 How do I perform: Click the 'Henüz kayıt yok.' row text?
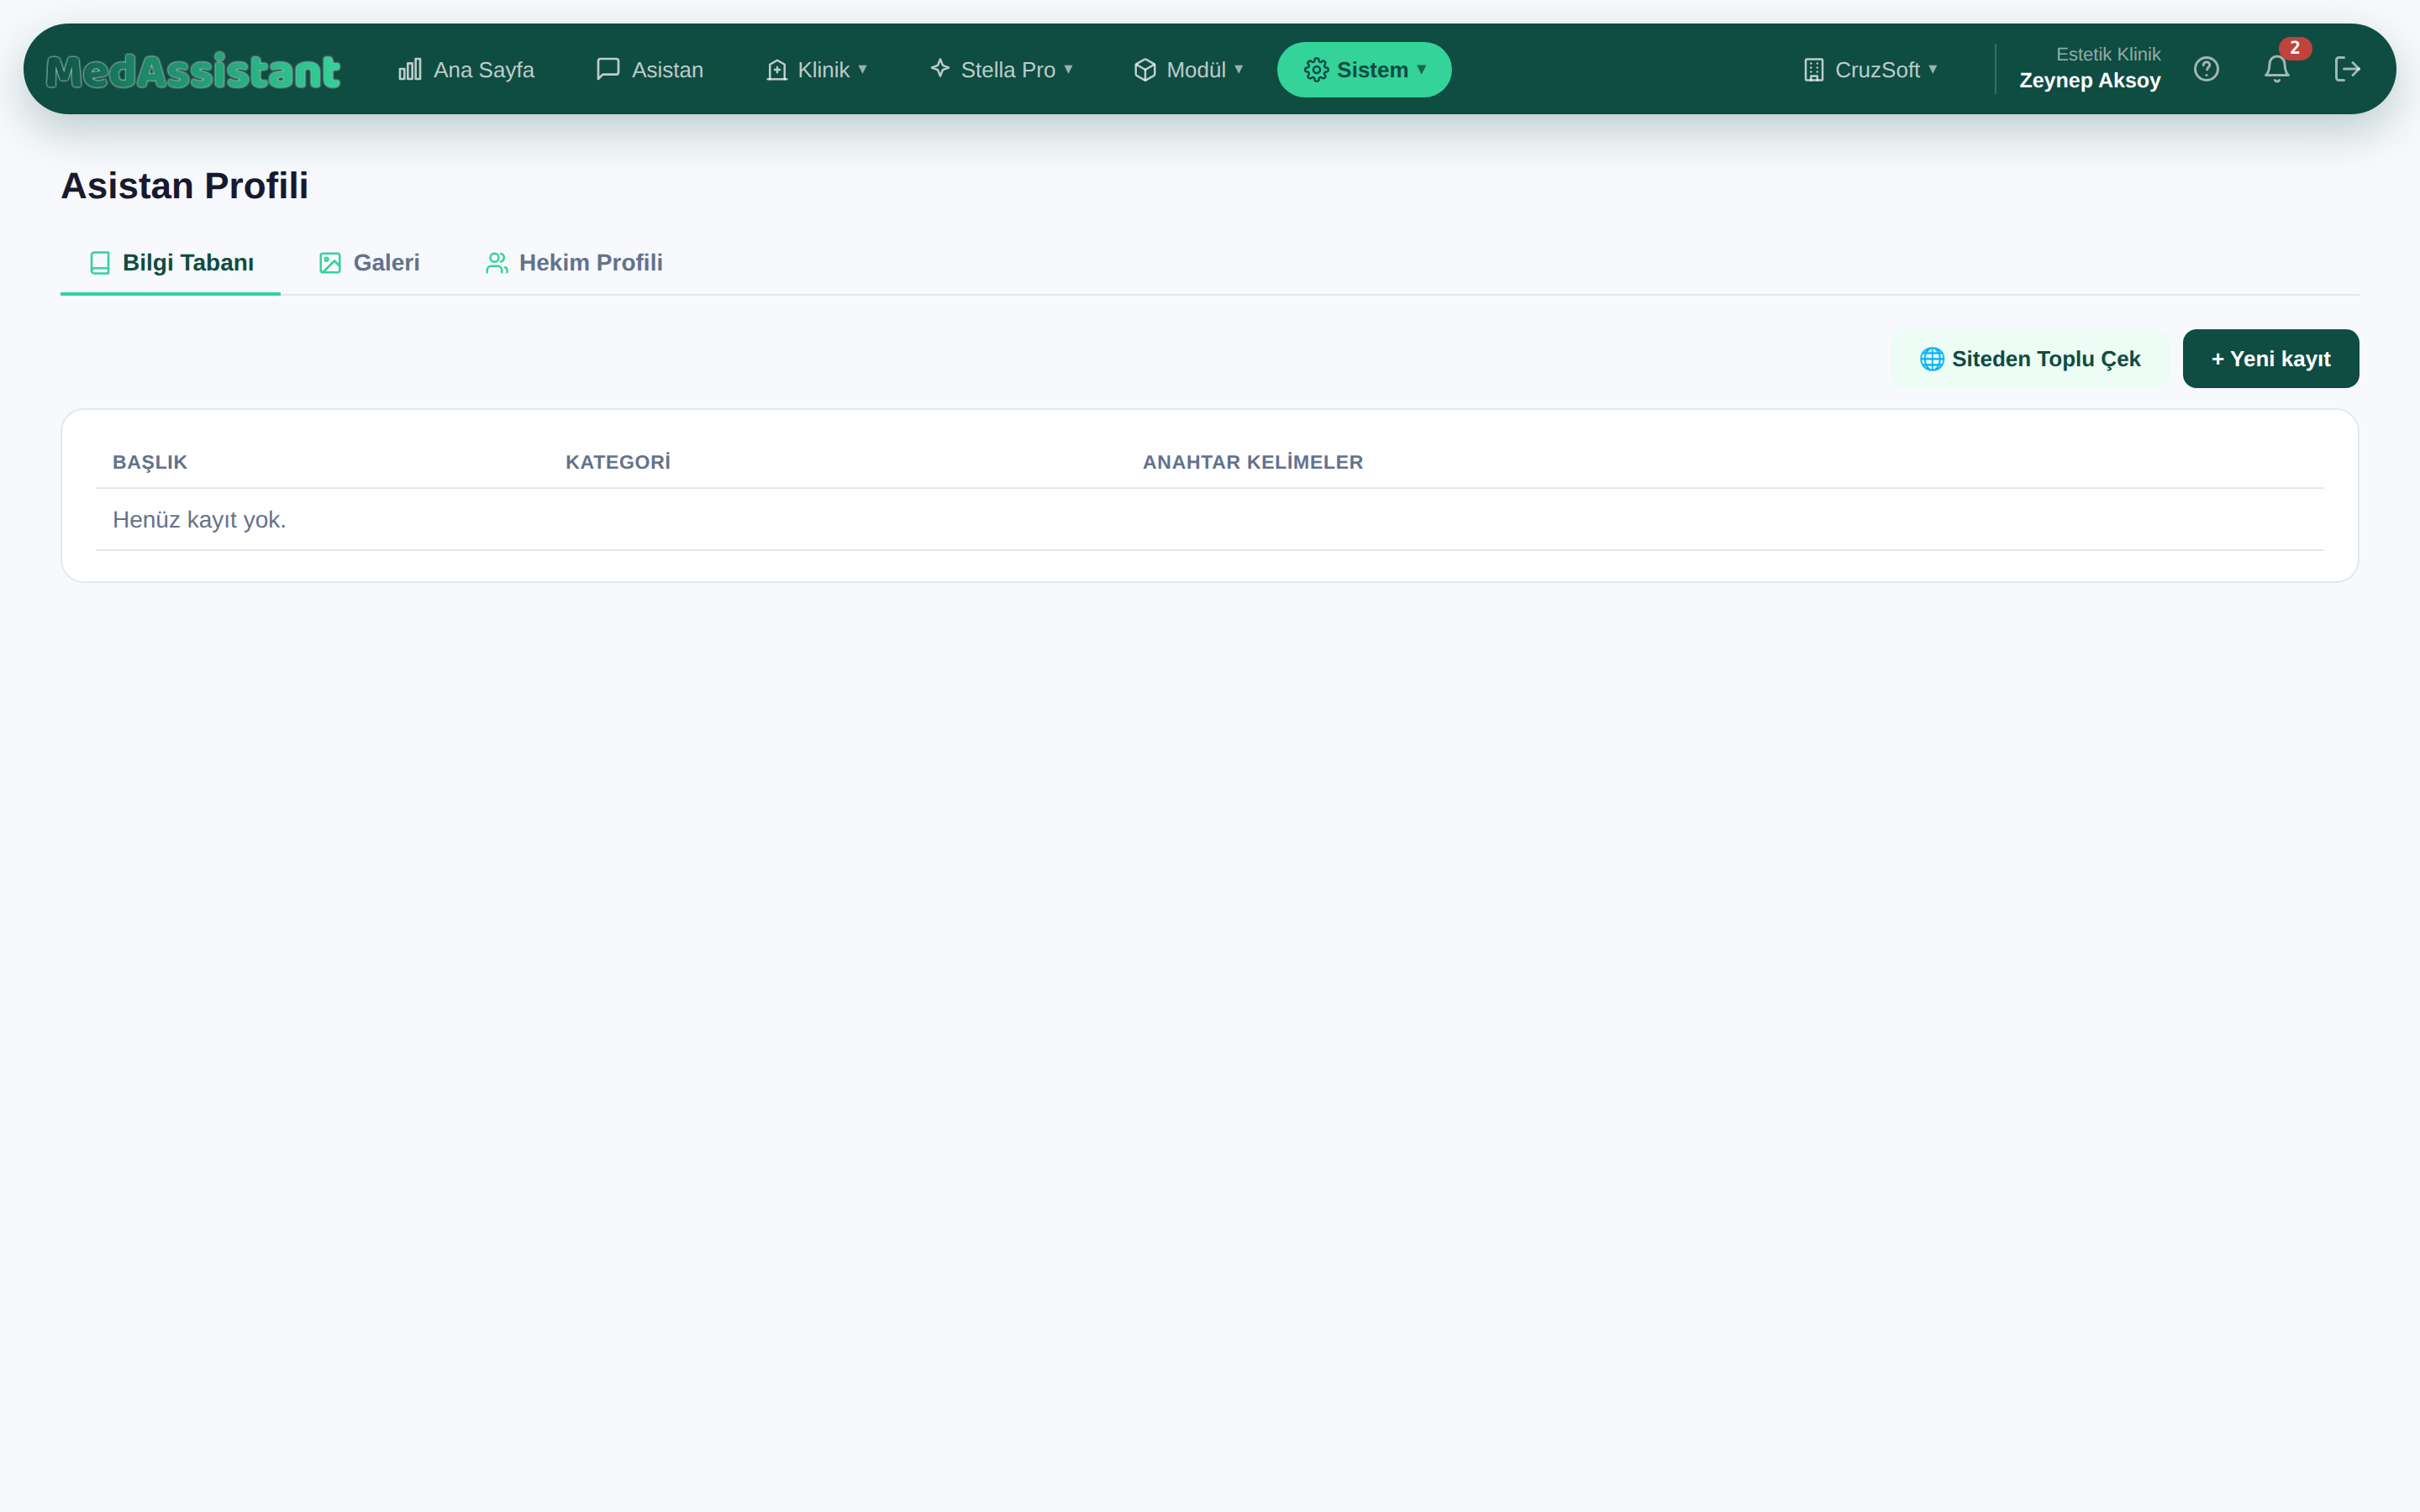199,520
